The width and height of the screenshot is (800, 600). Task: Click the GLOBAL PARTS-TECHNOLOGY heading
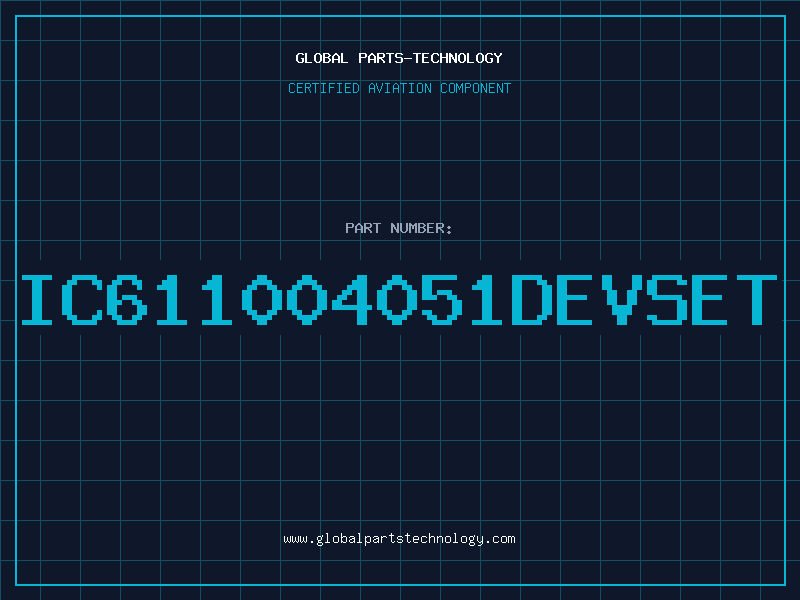point(399,58)
